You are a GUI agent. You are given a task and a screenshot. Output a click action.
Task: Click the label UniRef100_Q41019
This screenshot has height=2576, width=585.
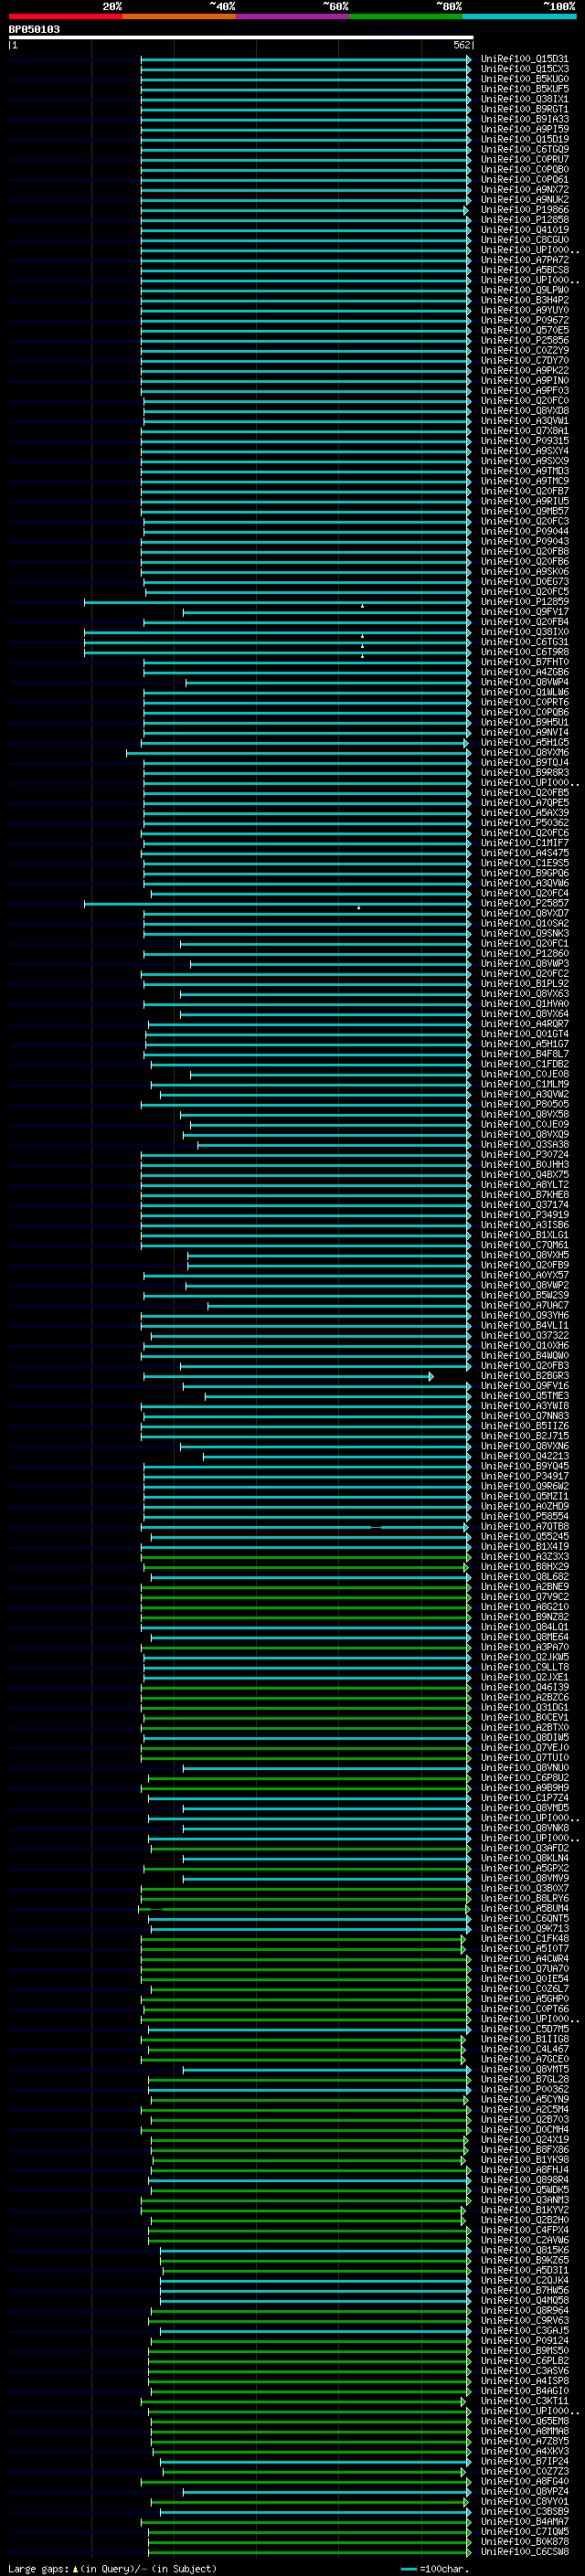coord(524,230)
